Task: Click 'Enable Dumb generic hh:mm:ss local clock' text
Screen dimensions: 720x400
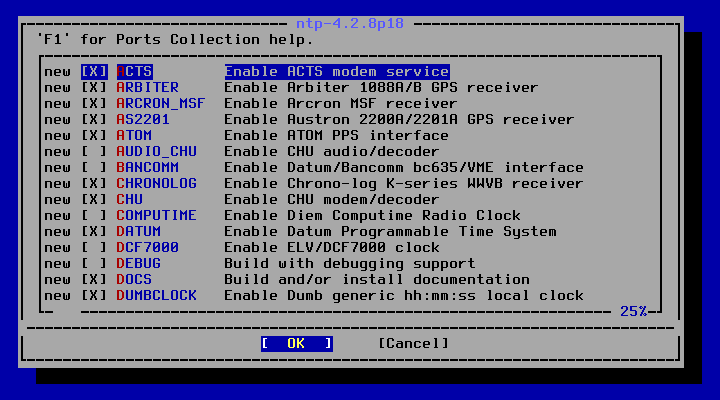Action: (x=404, y=296)
